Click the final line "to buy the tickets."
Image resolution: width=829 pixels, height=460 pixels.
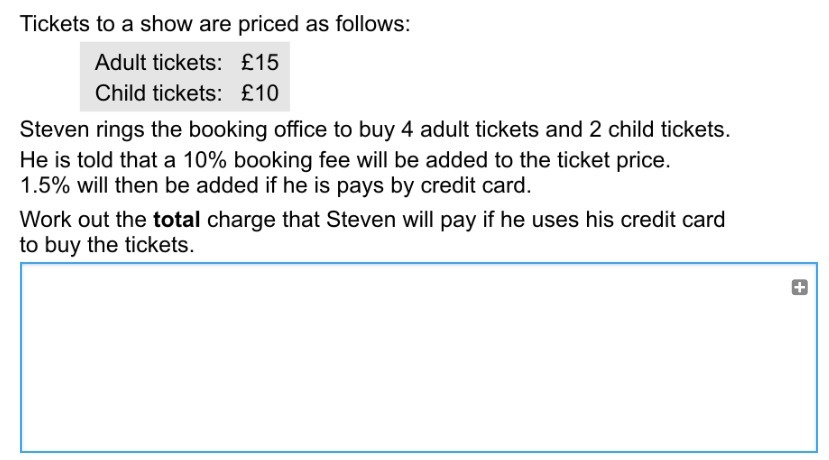tap(107, 245)
